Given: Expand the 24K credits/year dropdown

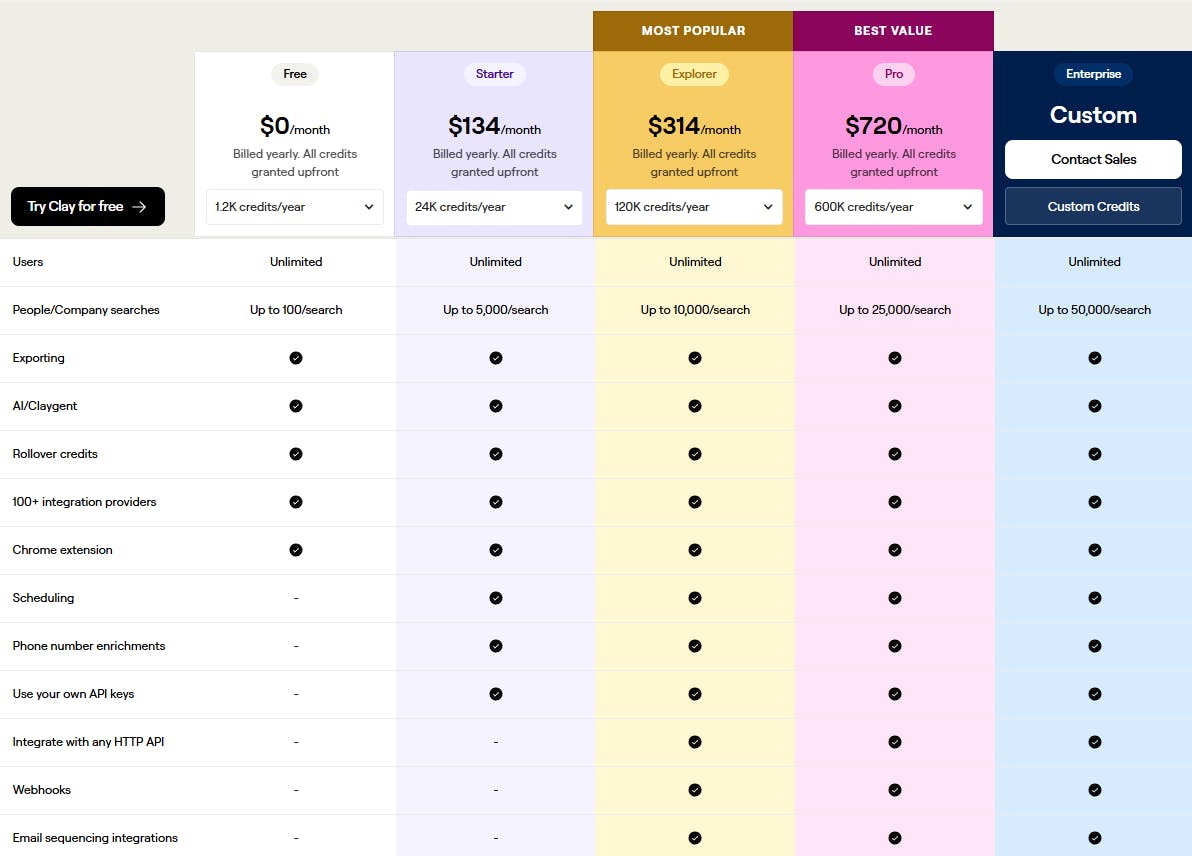Looking at the screenshot, I should (495, 207).
